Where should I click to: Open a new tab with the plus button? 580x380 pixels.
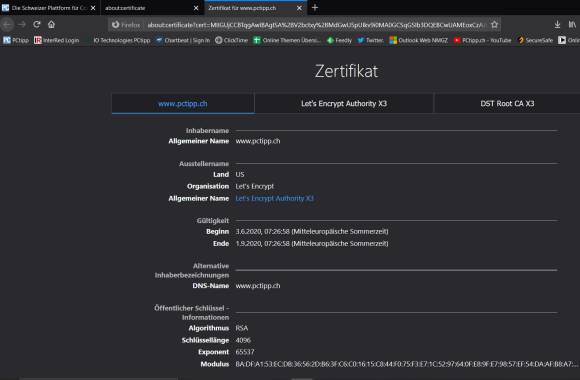tap(315, 7)
